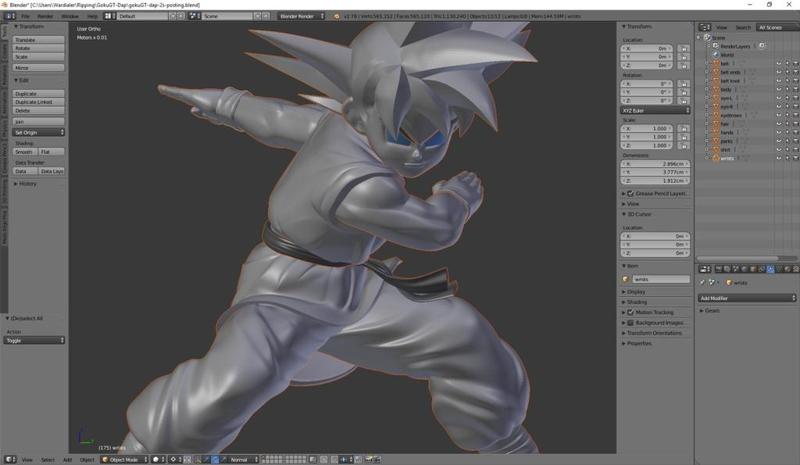Click the 3D Cursor Location Y slider field
This screenshot has height=465, width=800.
(x=655, y=244)
